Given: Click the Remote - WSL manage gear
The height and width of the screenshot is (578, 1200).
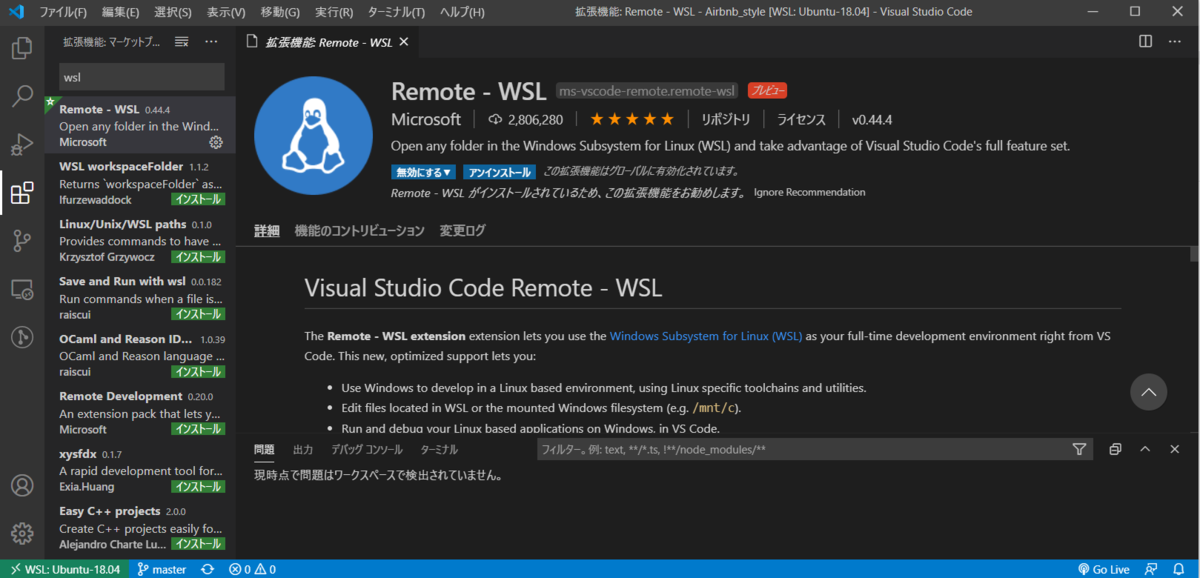Looking at the screenshot, I should [215, 143].
